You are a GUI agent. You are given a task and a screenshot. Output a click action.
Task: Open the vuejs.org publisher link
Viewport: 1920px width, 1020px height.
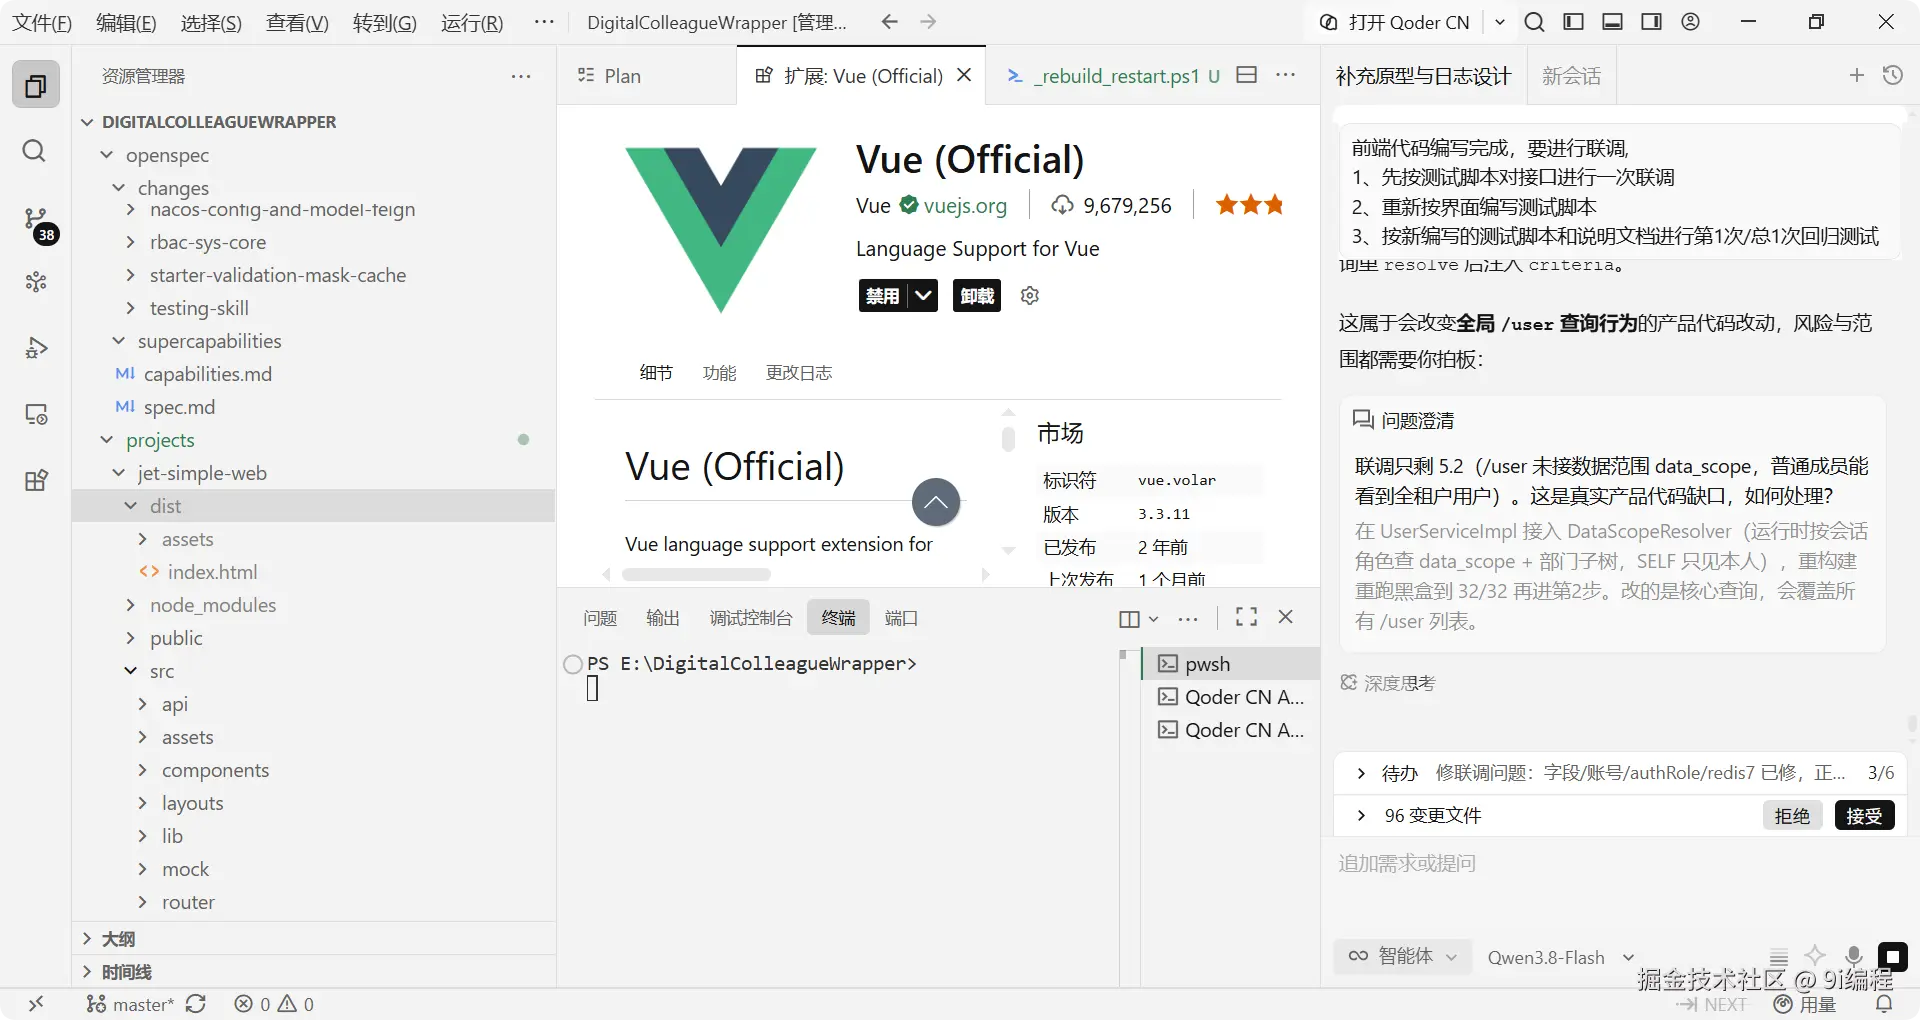coord(965,206)
